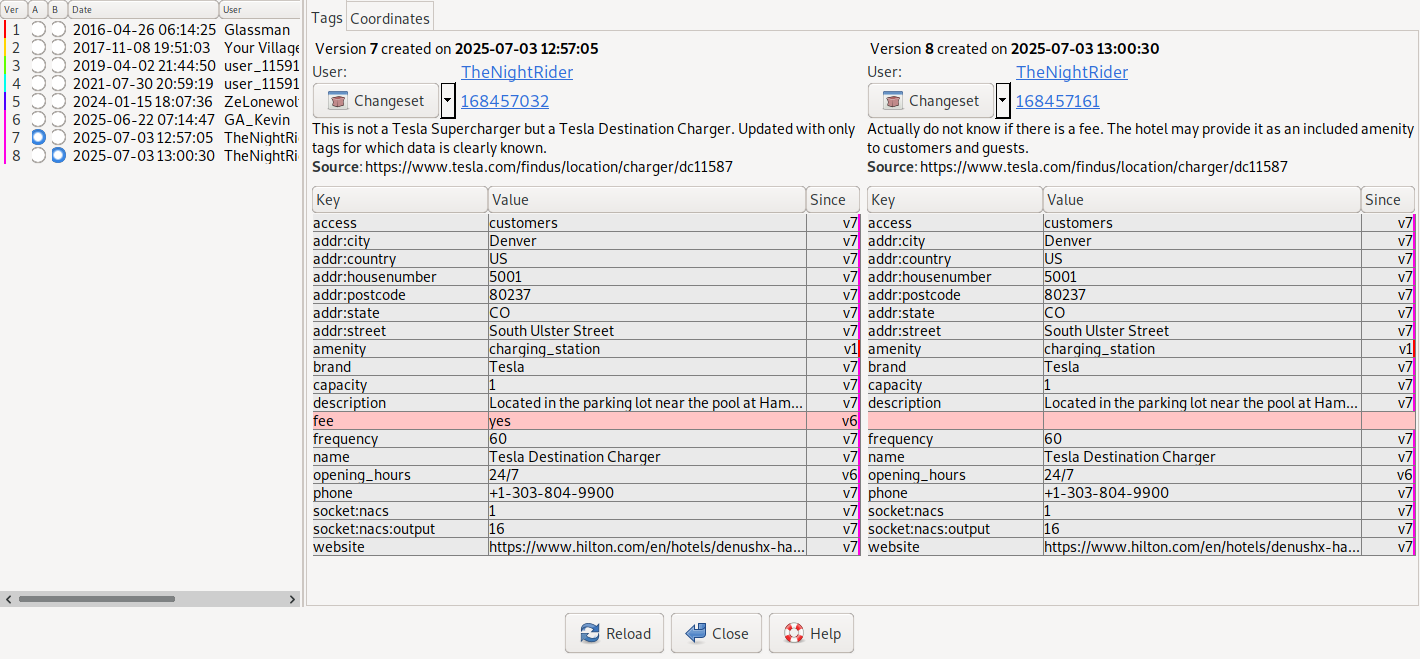Click the User column header in history list
1420x659 pixels.
point(259,10)
